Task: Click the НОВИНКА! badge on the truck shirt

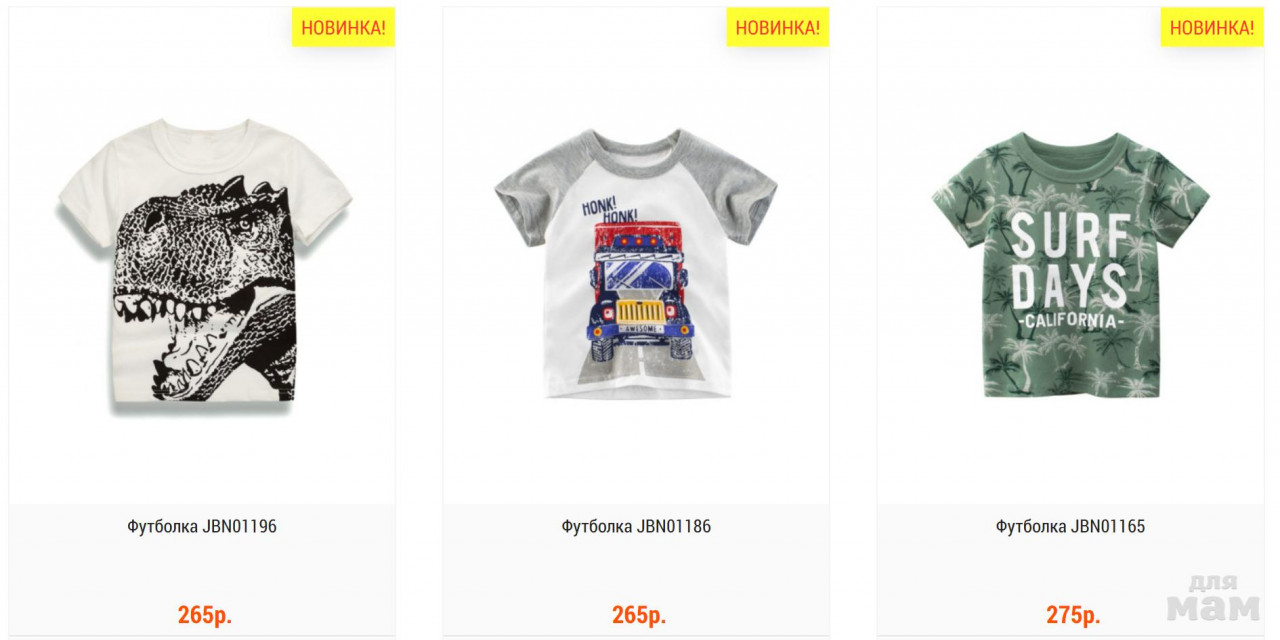Action: [777, 28]
